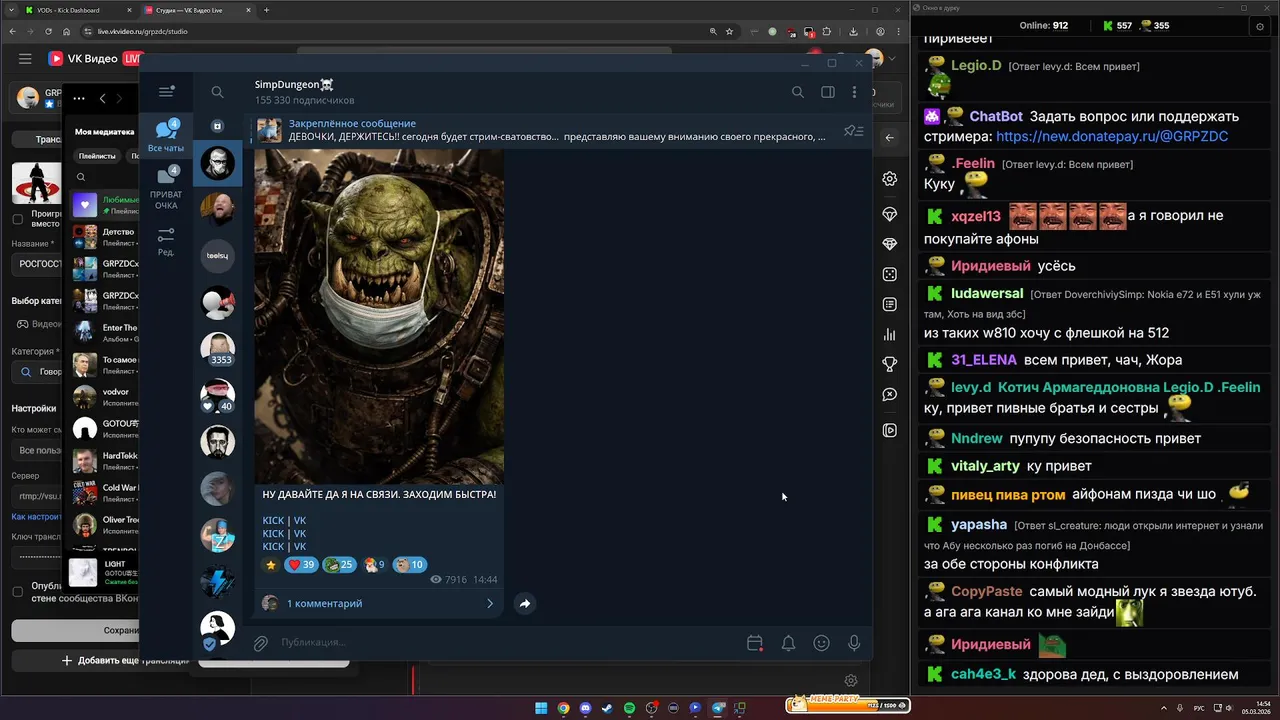1280x720 pixels.
Task: Click the Meme Party progress bar widget
Action: [848, 706]
